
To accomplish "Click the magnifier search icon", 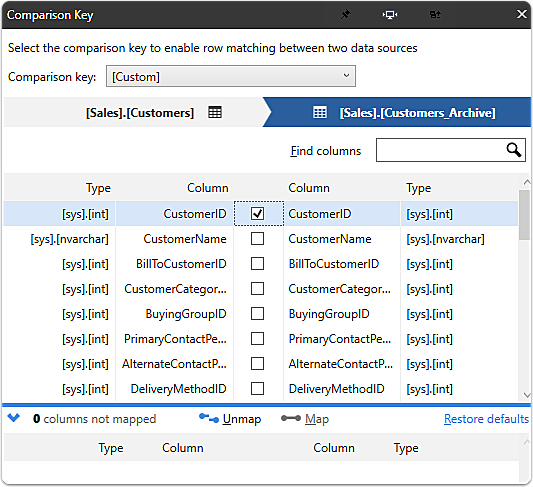I will [x=514, y=150].
